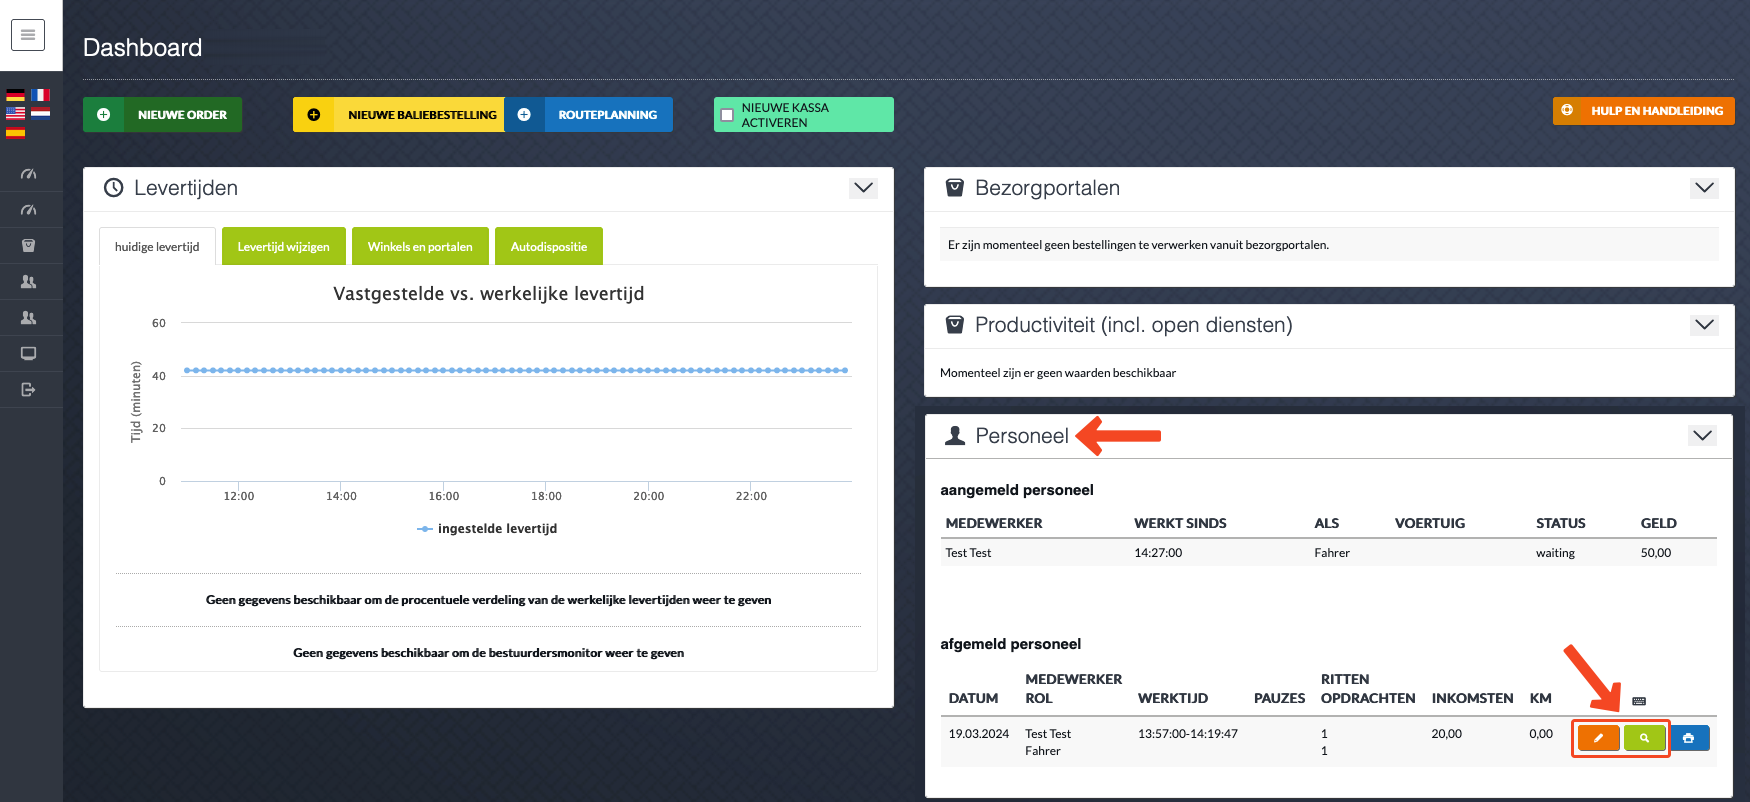Switch to the 'Levertijd wijzigen' tab
1750x802 pixels.
point(283,247)
